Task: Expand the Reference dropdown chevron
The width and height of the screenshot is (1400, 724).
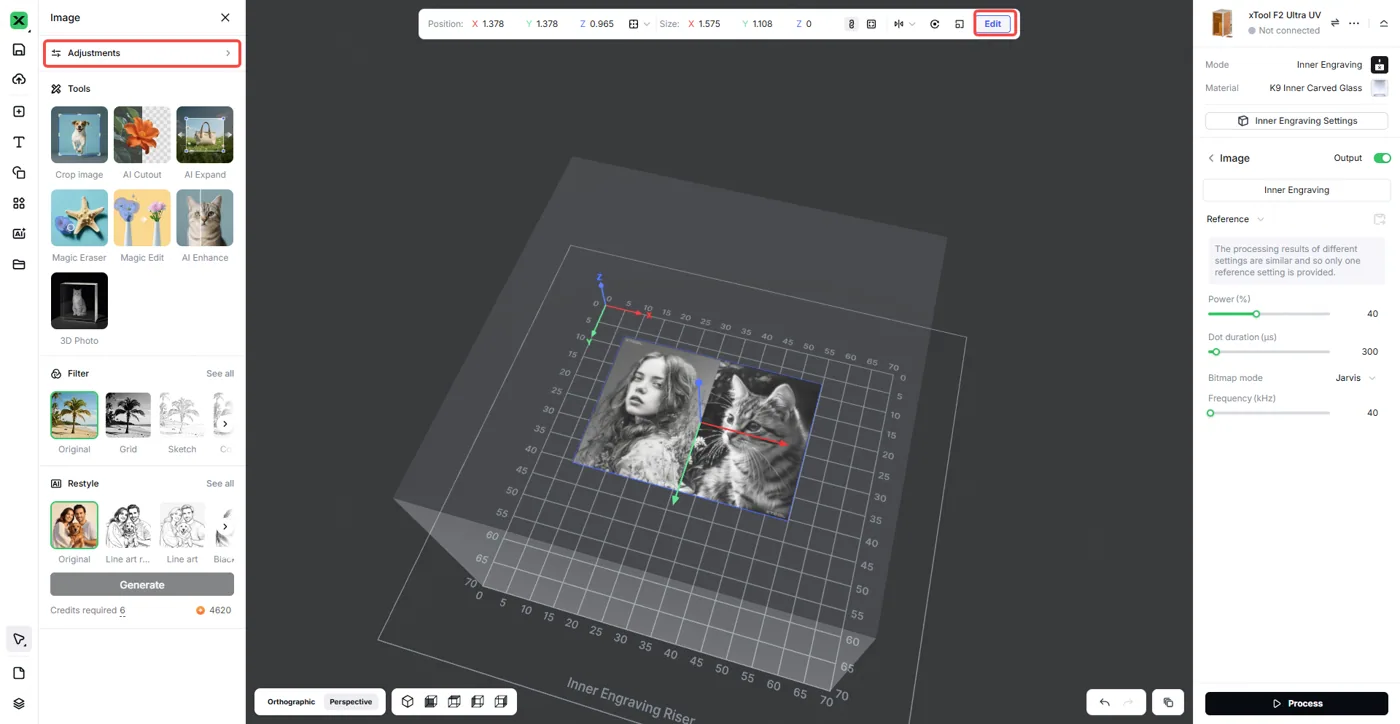Action: pos(1260,219)
